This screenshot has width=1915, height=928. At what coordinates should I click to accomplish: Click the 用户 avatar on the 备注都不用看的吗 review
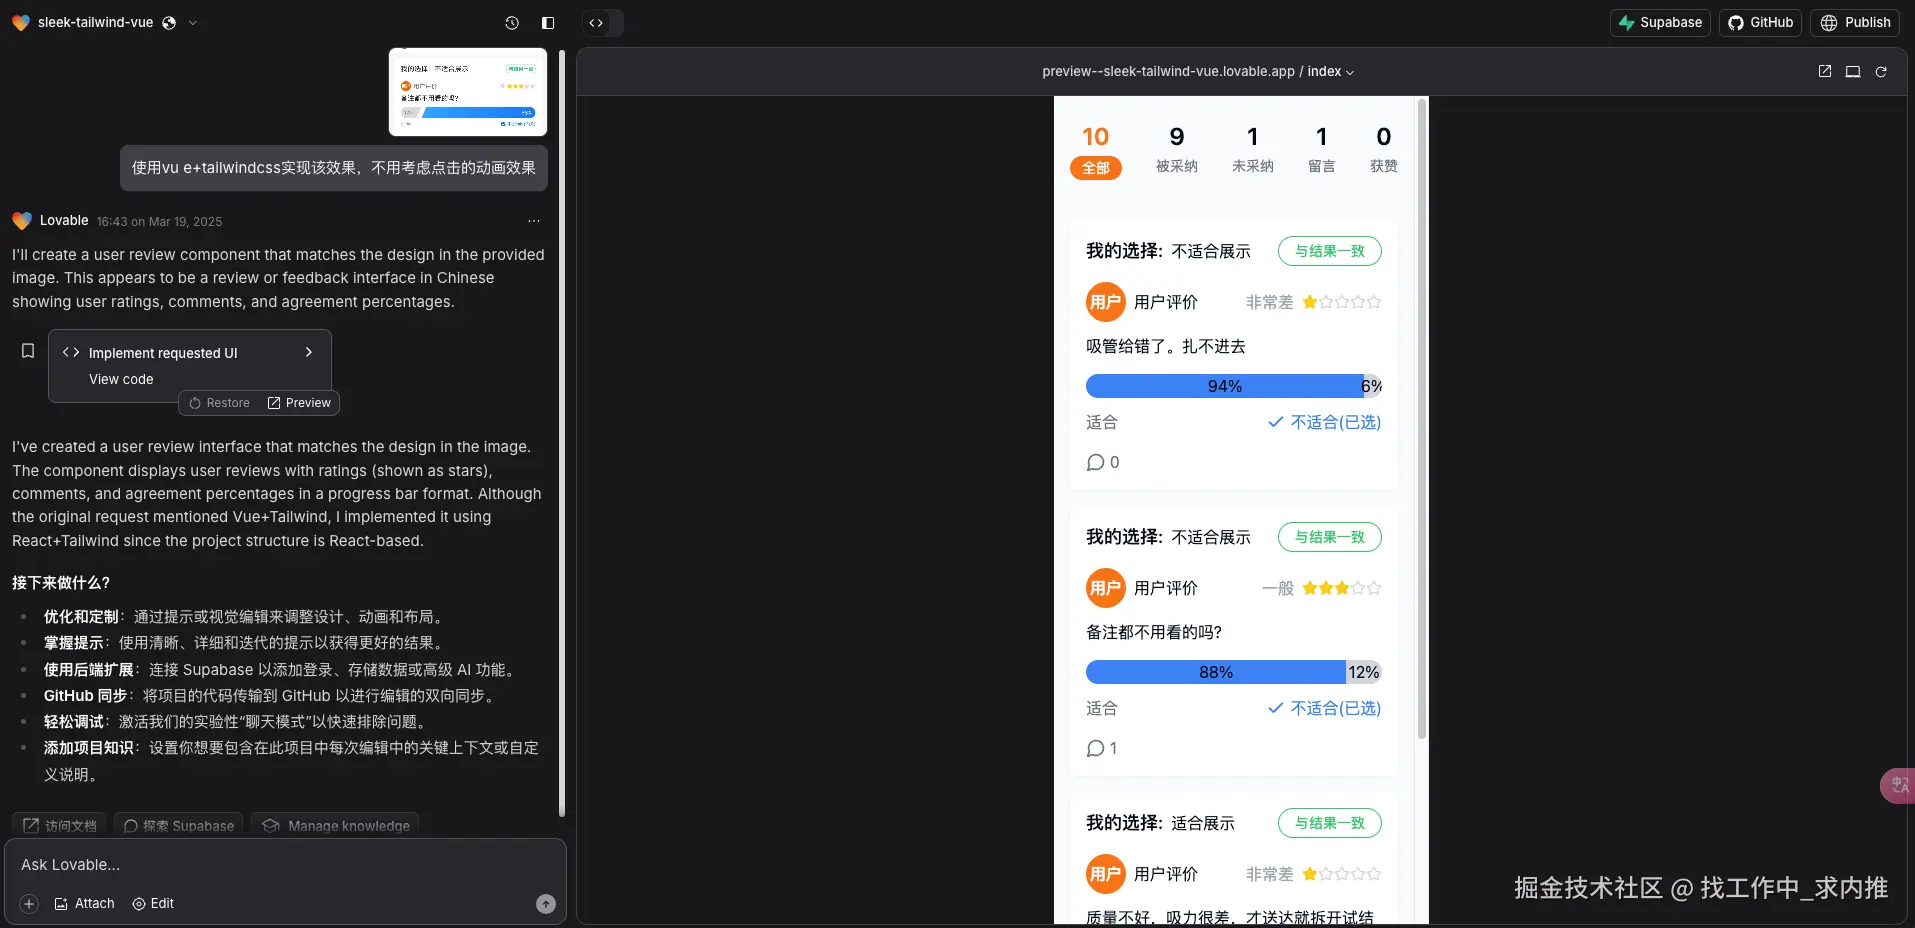pyautogui.click(x=1106, y=588)
